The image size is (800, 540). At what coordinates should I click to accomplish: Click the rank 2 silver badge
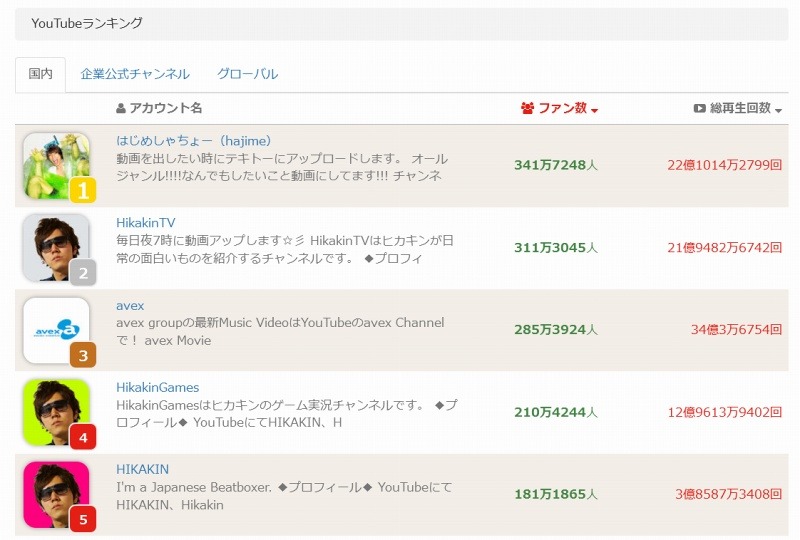pos(83,273)
